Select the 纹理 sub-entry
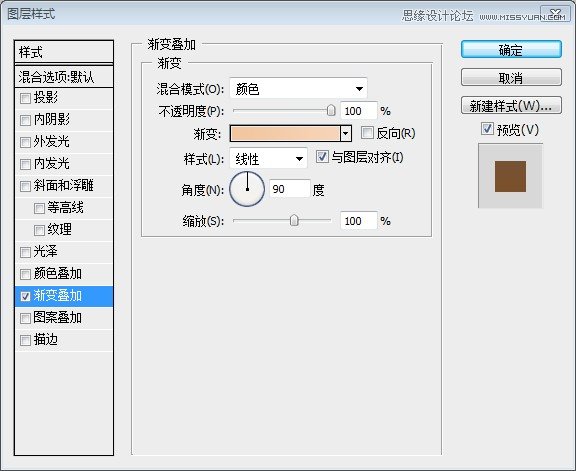 pyautogui.click(x=64, y=230)
